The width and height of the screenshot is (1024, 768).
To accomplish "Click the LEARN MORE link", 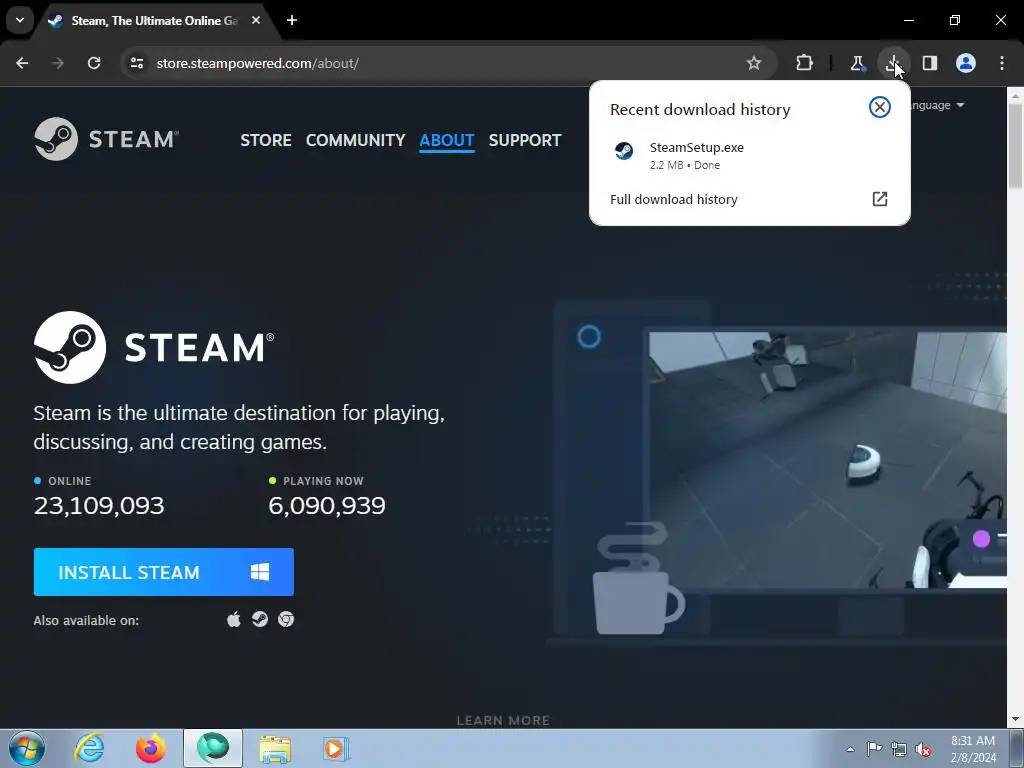I will pyautogui.click(x=503, y=720).
